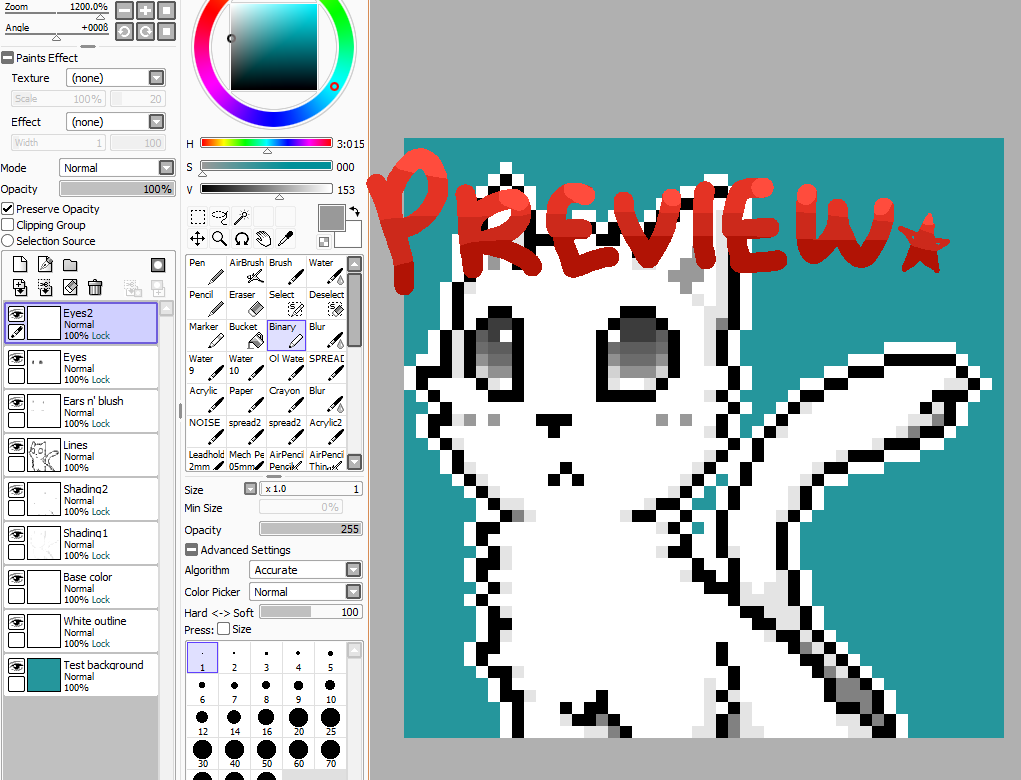Select the Marker tool

(206, 335)
